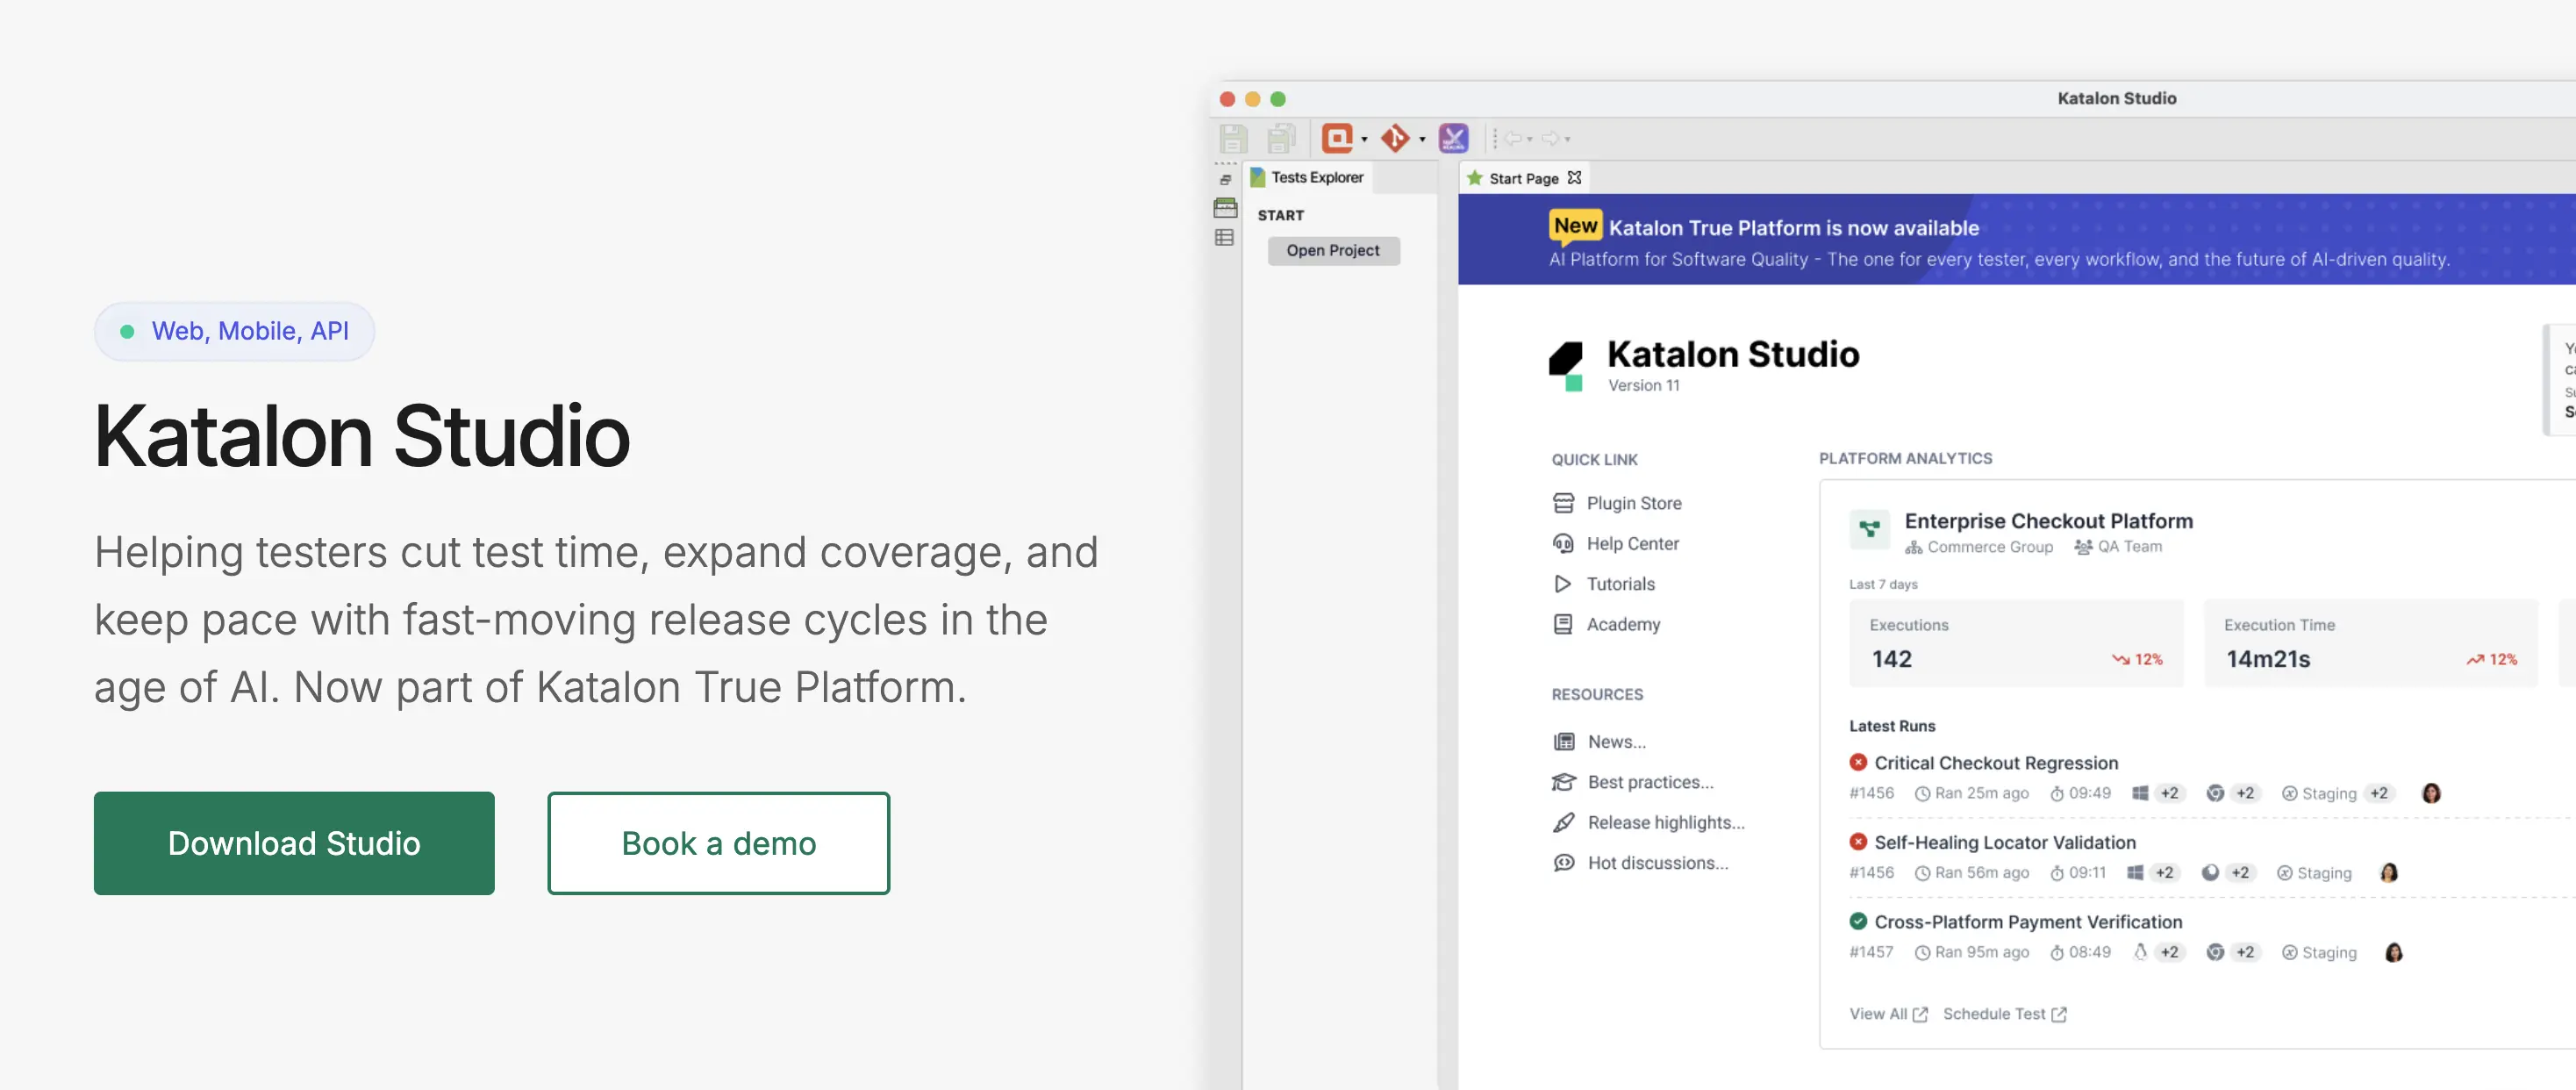Click the user avatar on Self-Healing Locator Validation row
The height and width of the screenshot is (1090, 2576).
point(2389,872)
